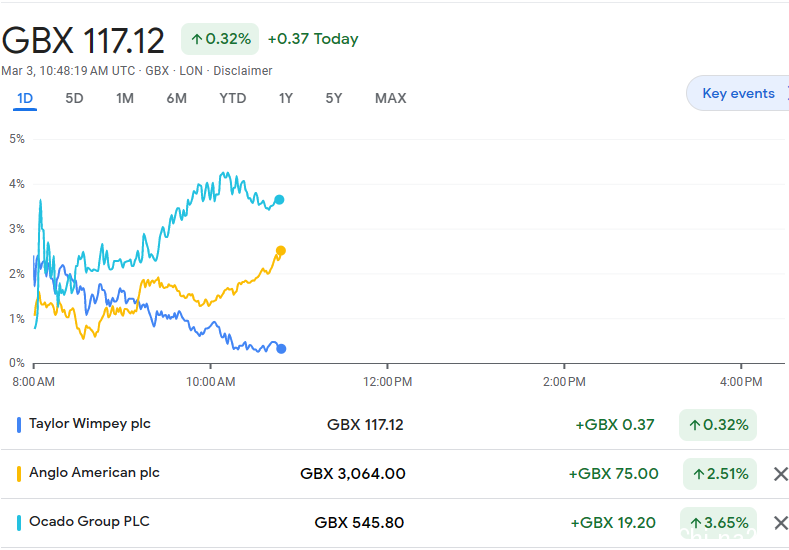Click the 5% y-axis label
789x550 pixels.
click(17, 139)
